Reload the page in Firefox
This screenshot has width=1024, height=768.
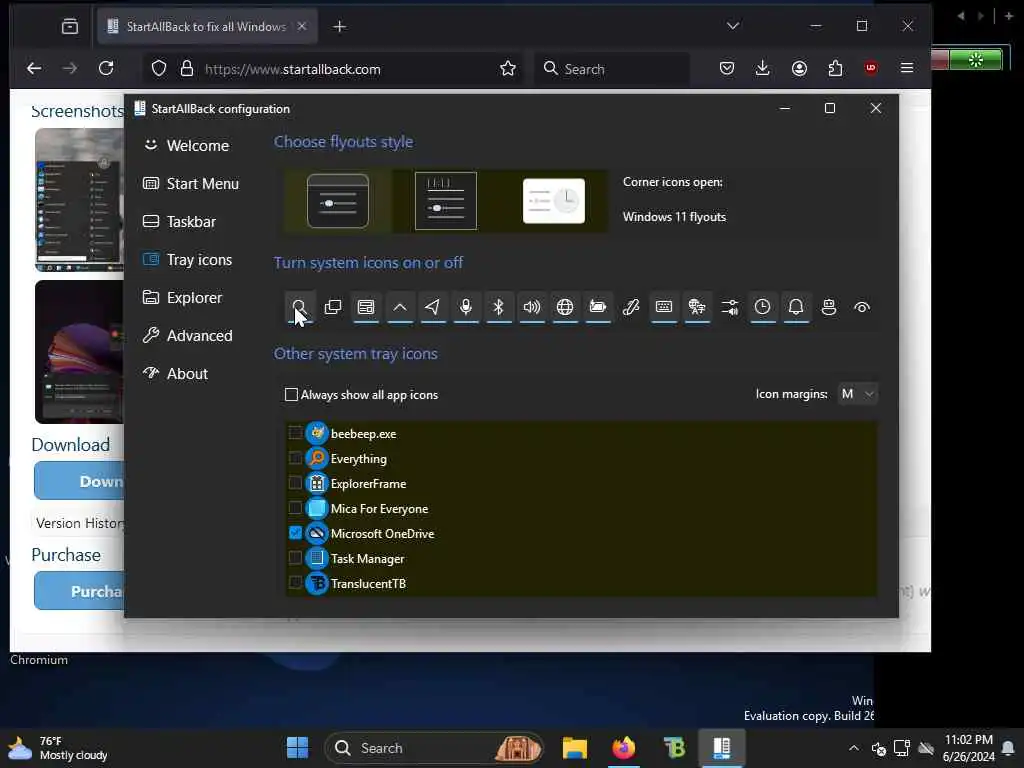106,68
